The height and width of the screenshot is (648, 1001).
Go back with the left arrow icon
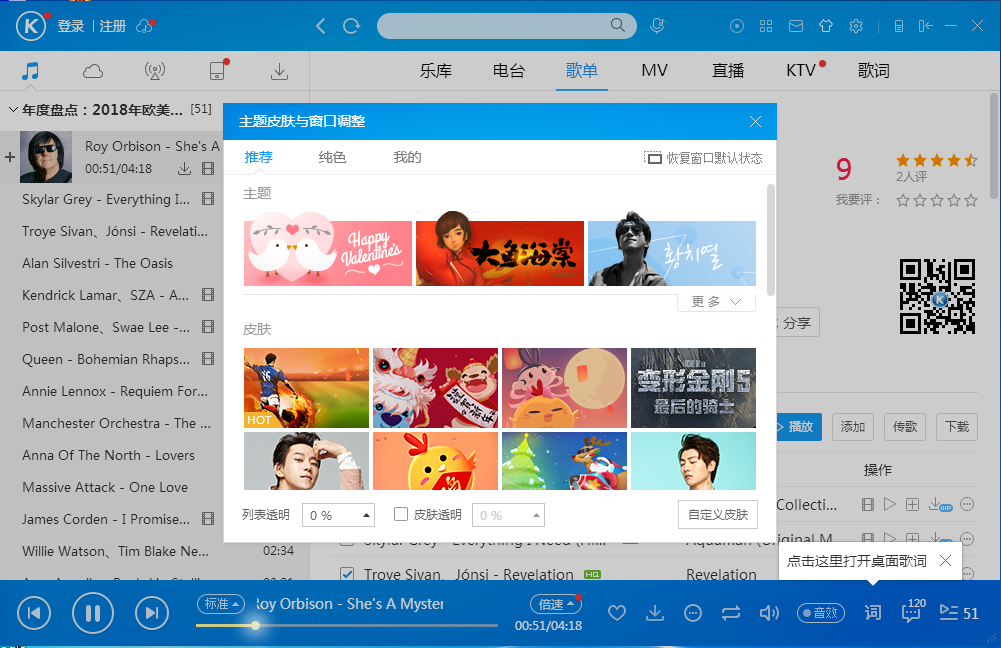(321, 26)
